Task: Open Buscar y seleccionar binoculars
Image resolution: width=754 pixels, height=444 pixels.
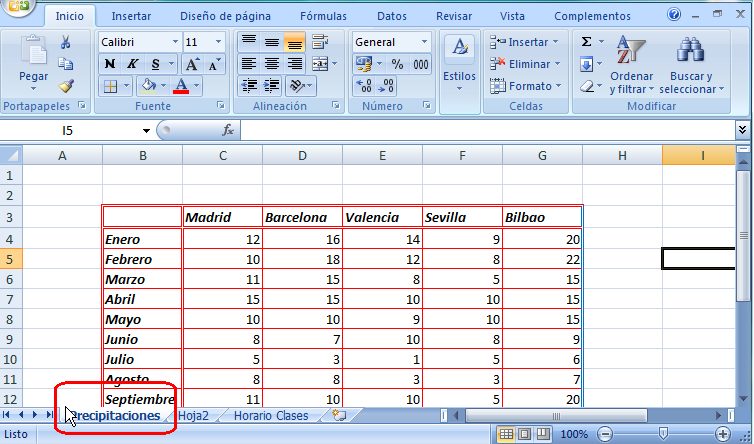Action: [x=691, y=66]
